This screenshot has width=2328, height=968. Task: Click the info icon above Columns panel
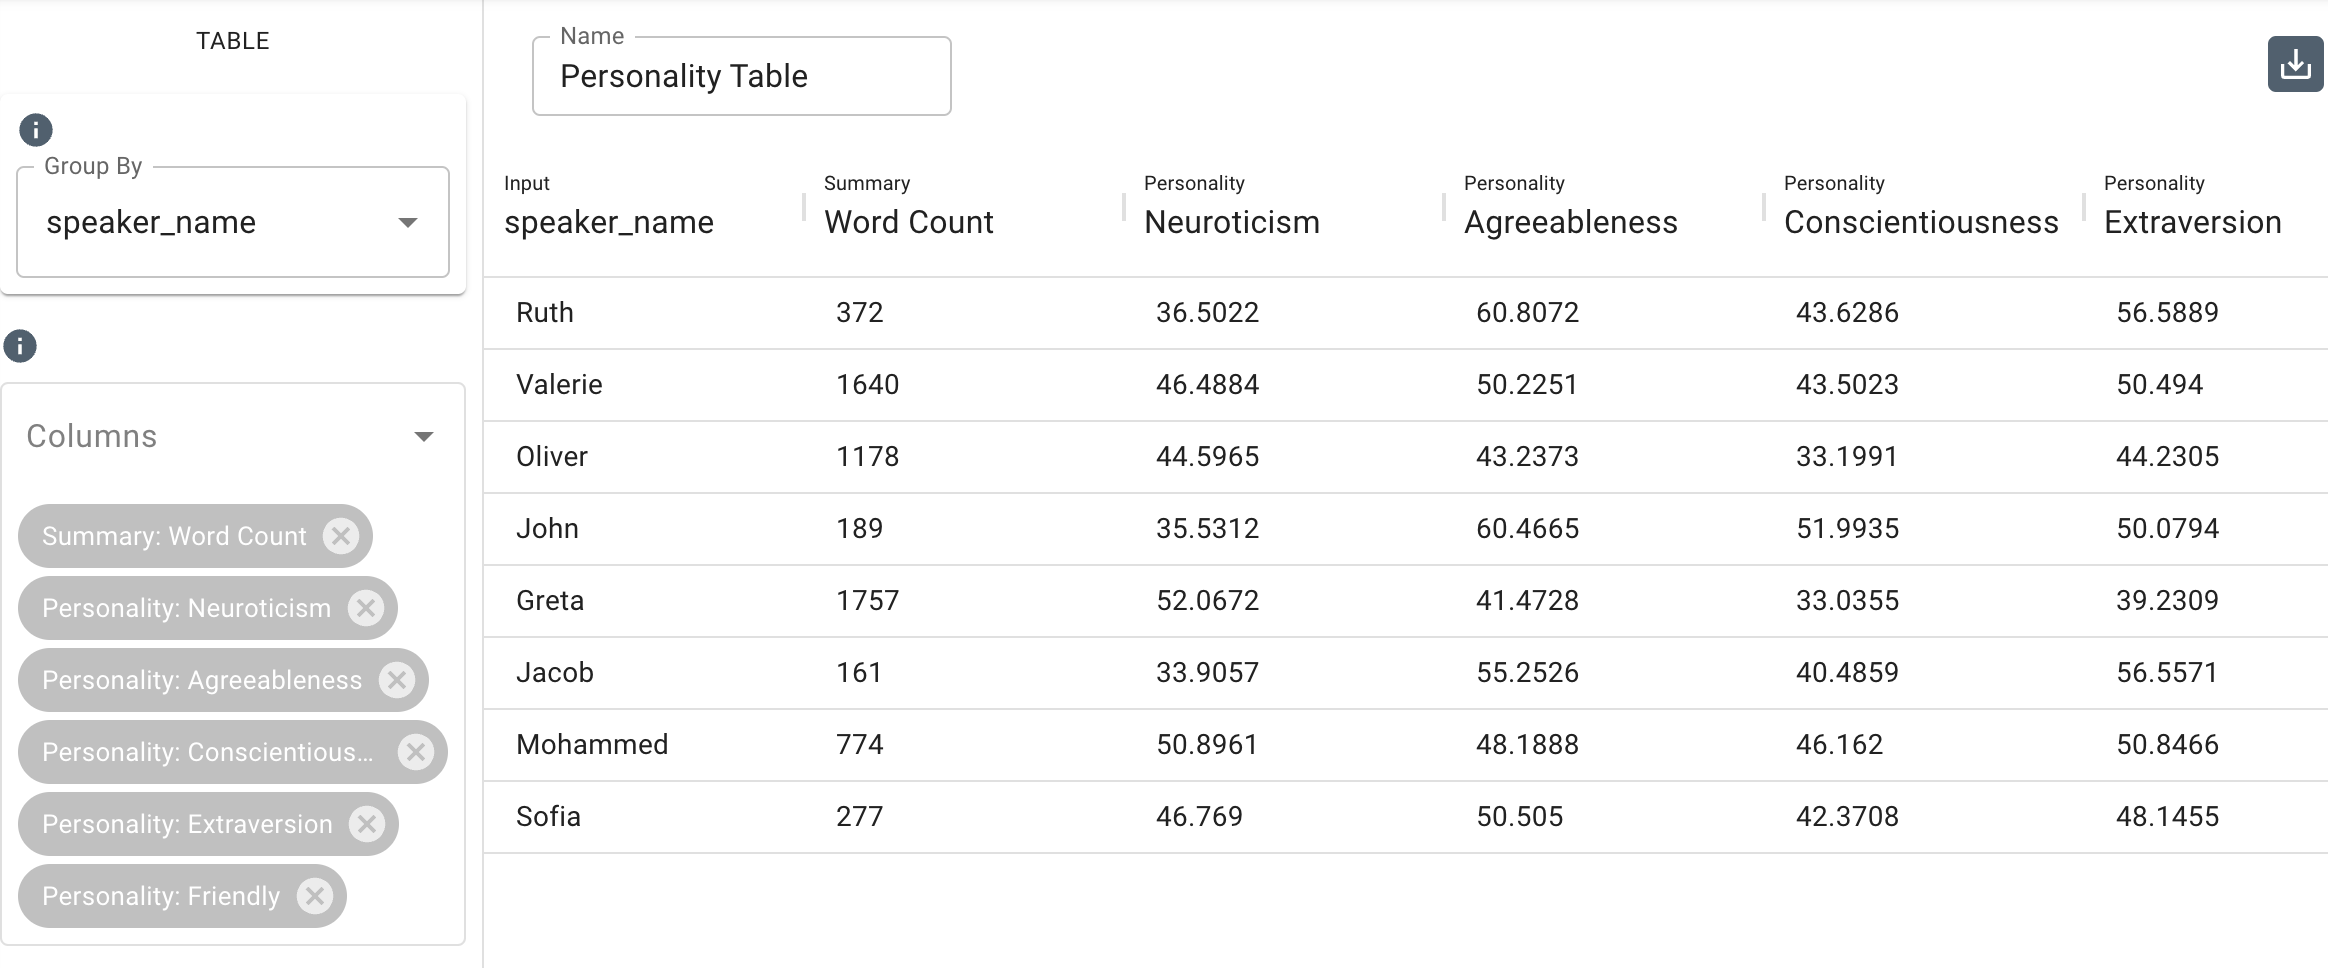(x=21, y=346)
